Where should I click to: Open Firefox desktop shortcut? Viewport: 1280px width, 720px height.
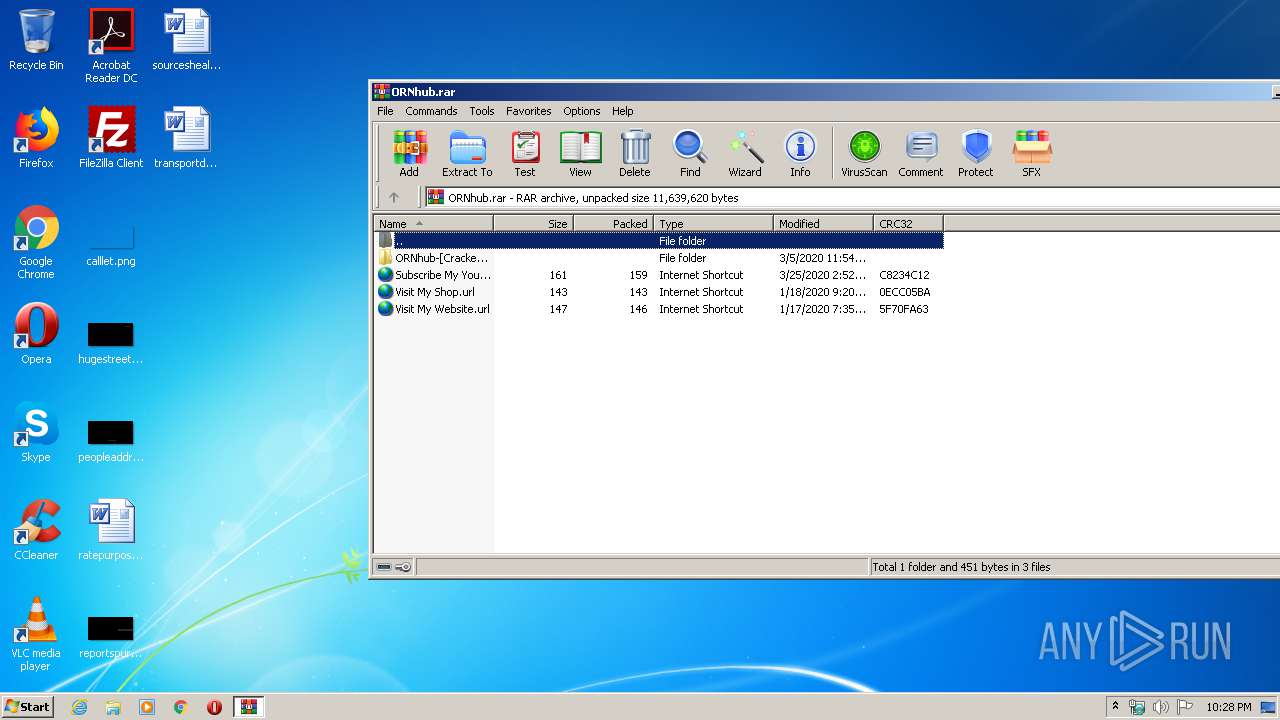(36, 138)
